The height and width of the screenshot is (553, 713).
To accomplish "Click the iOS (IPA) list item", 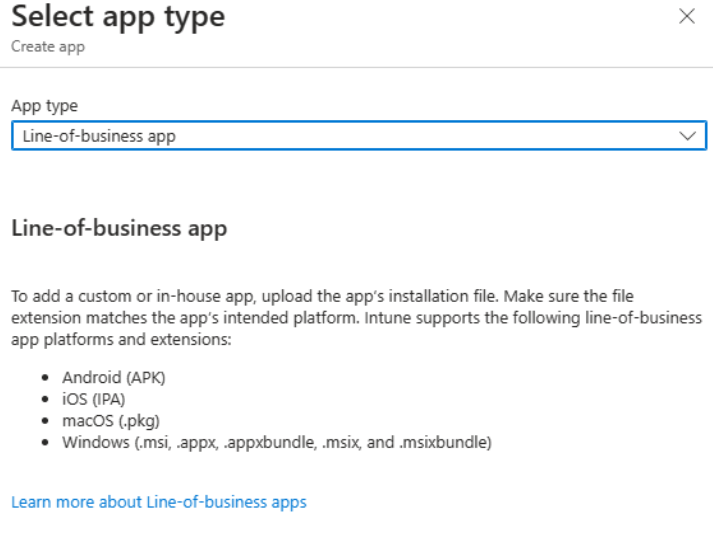I will pos(93,397).
